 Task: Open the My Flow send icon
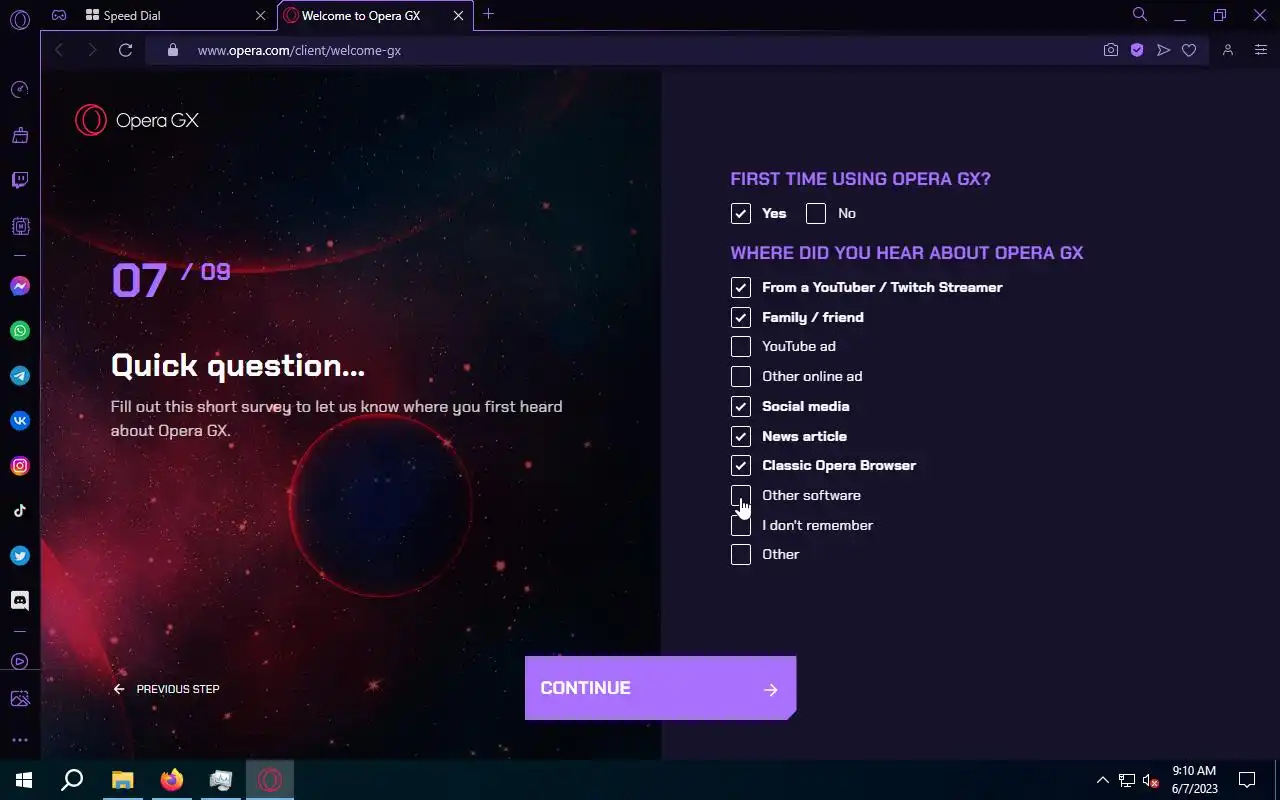click(1163, 50)
